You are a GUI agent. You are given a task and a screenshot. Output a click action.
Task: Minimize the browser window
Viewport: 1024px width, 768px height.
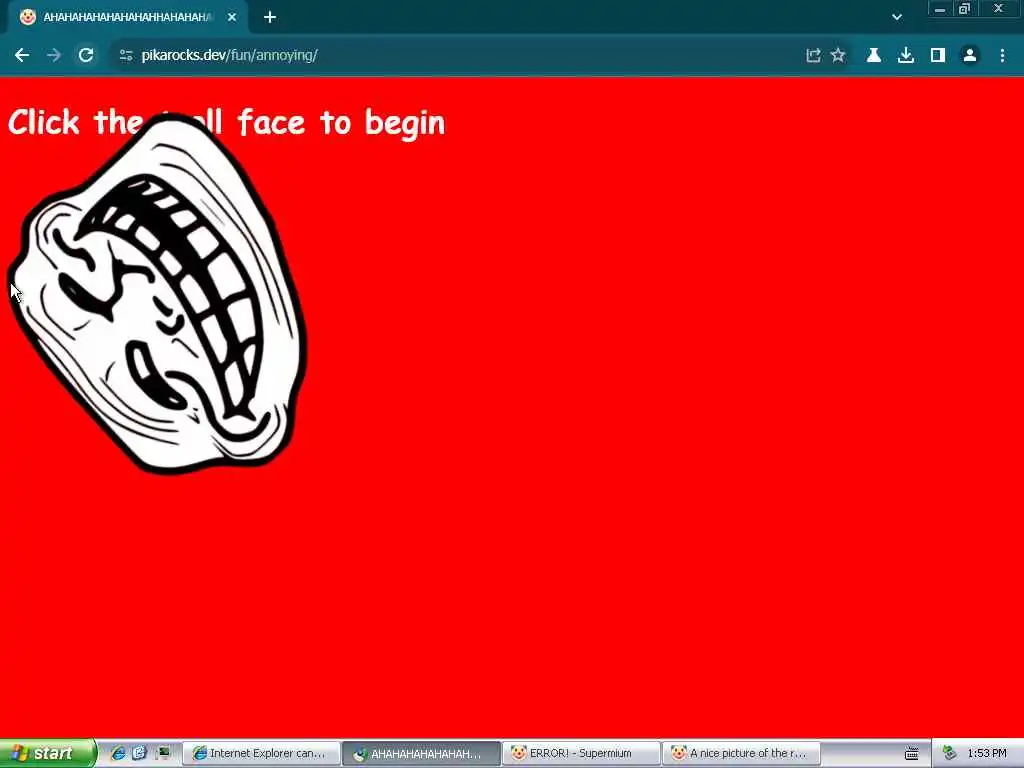pyautogui.click(x=940, y=9)
